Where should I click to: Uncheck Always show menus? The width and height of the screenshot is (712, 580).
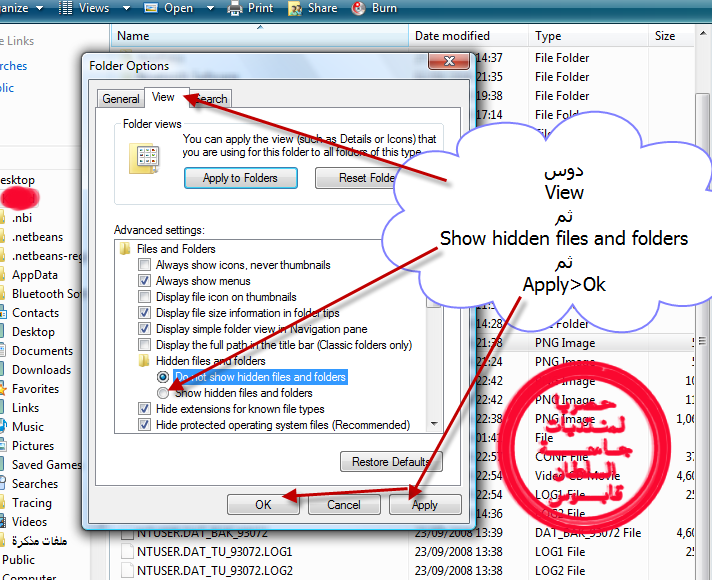point(144,280)
